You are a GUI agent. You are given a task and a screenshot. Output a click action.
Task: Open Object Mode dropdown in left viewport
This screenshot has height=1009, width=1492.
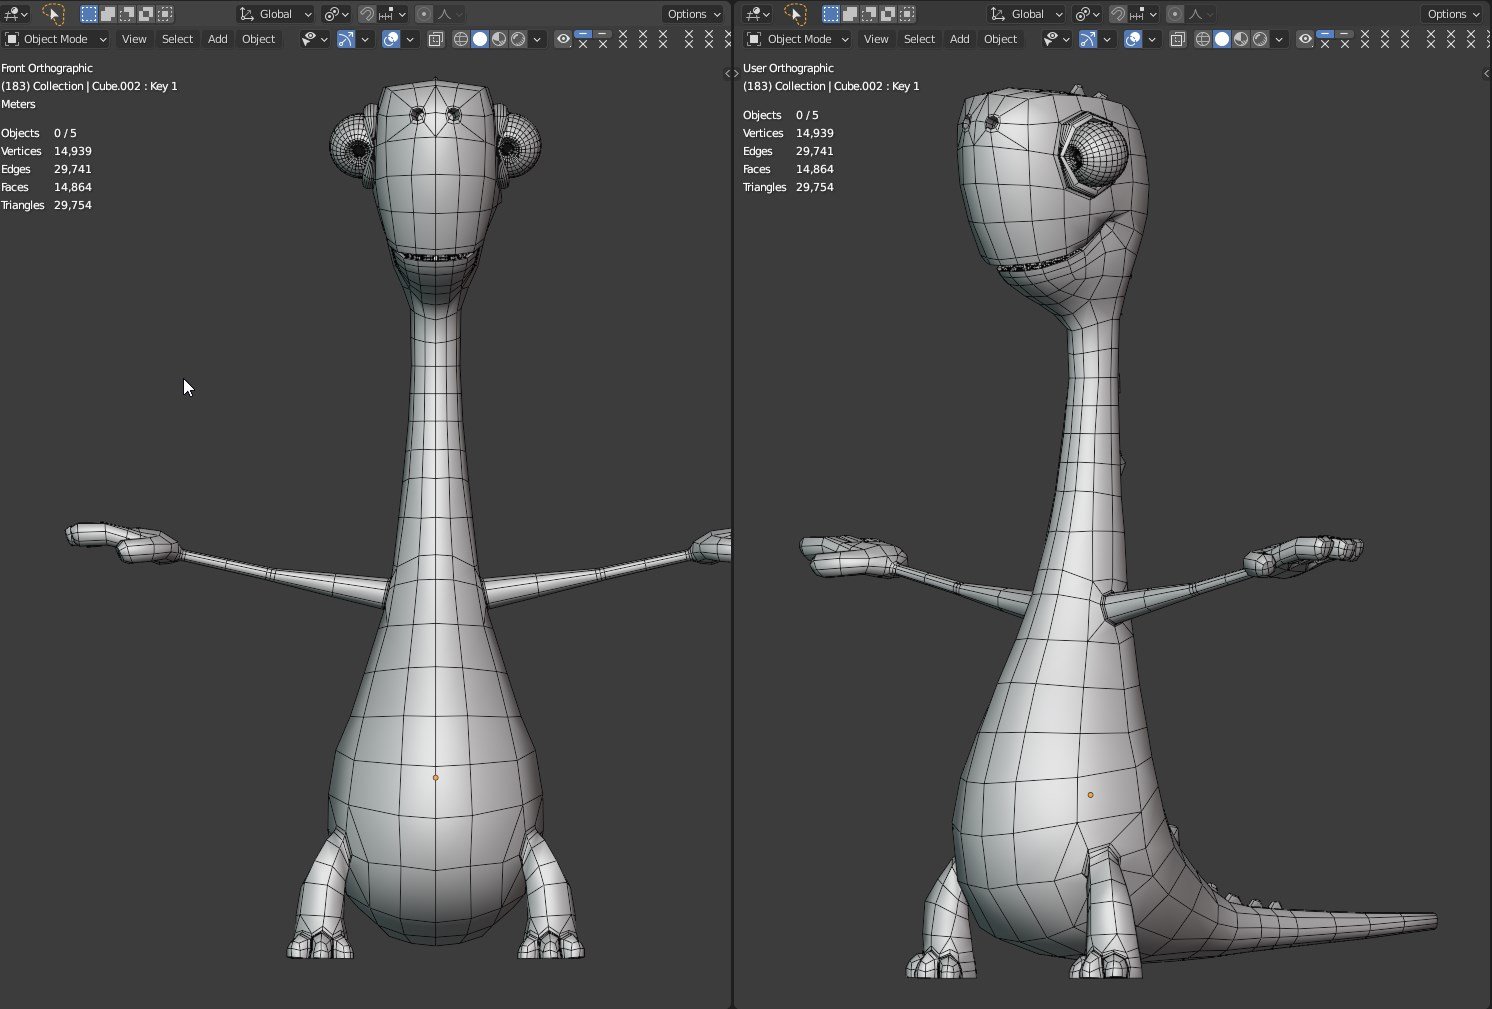click(x=56, y=39)
